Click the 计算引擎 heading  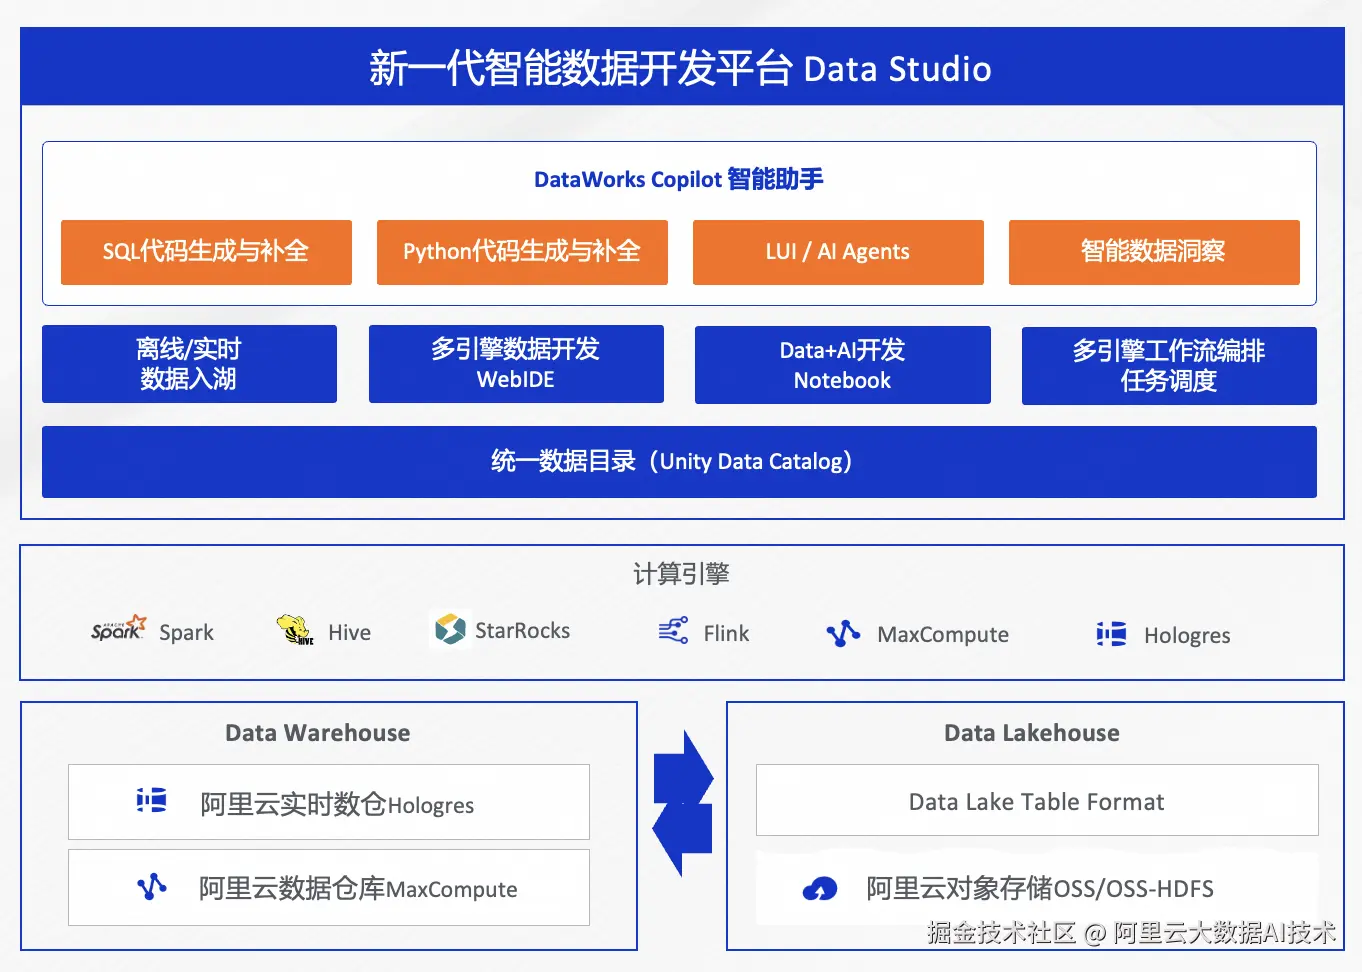click(x=681, y=574)
